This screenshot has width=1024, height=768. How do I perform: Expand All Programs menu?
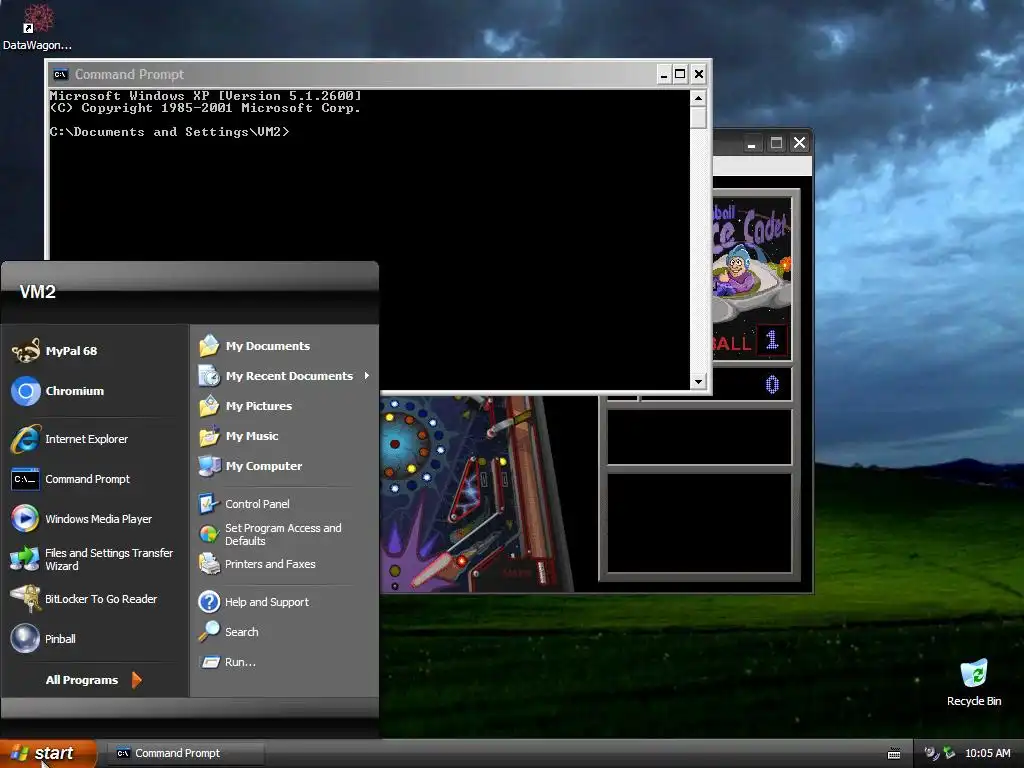click(93, 680)
